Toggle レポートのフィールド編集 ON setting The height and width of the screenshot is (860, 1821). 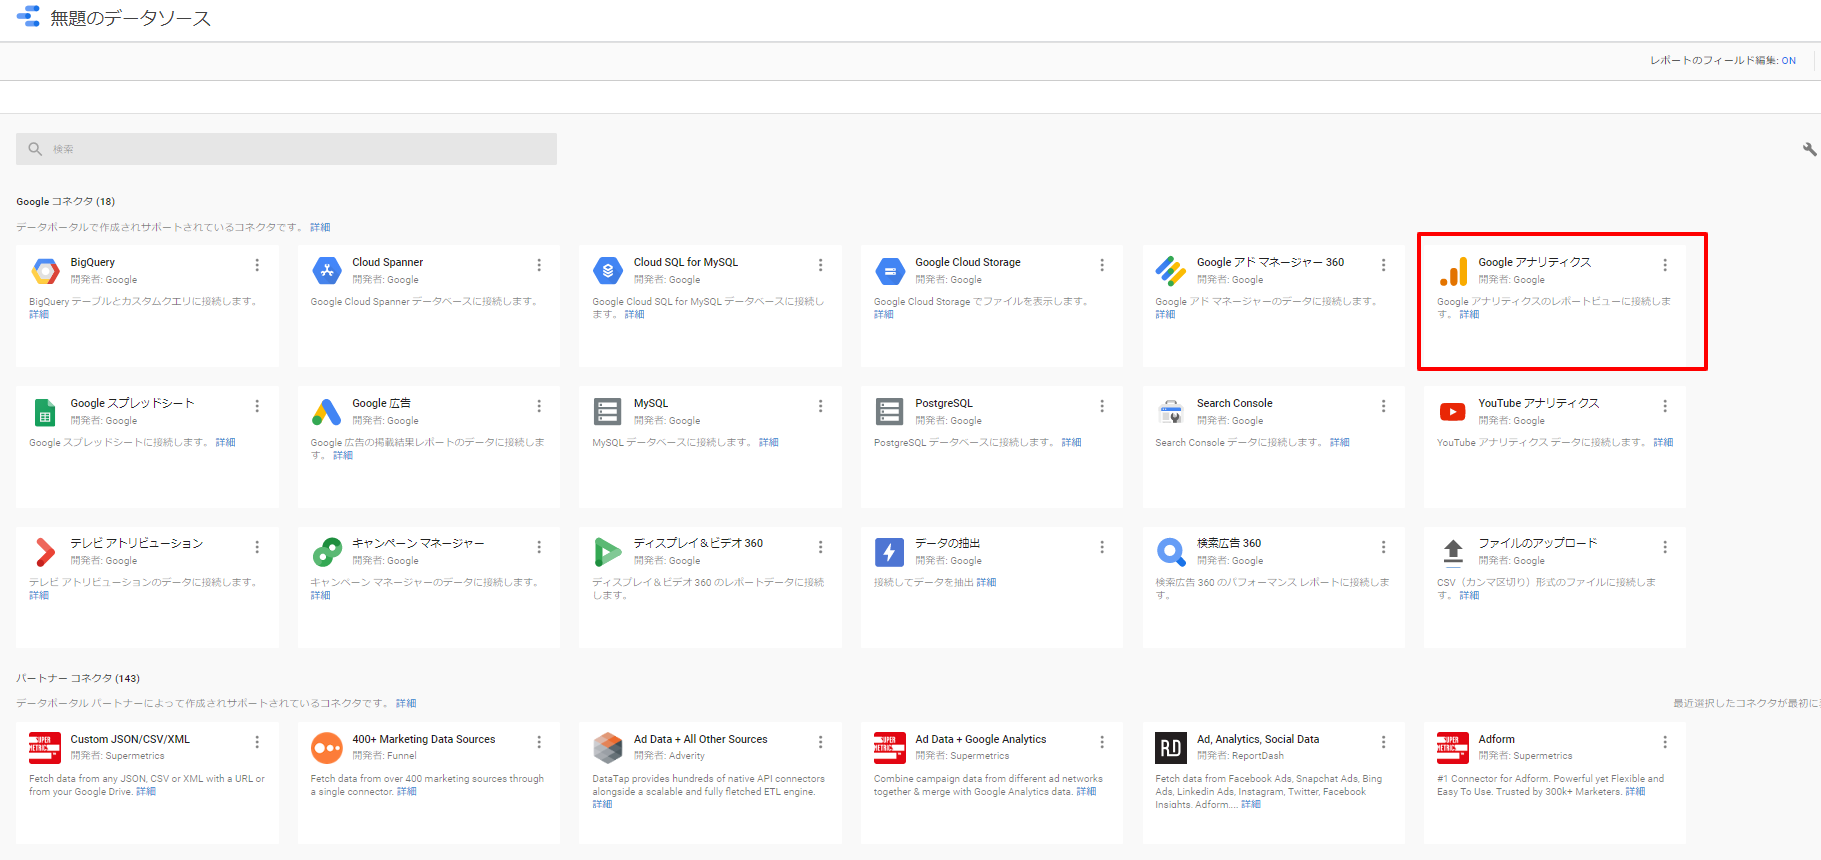coord(1722,61)
